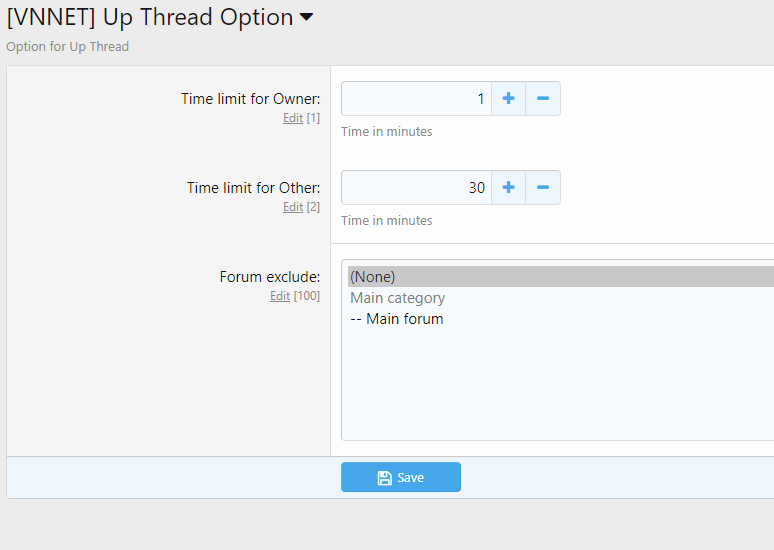Click the 'Time limit for Owner:' label
This screenshot has height=550, width=774.
click(x=250, y=99)
